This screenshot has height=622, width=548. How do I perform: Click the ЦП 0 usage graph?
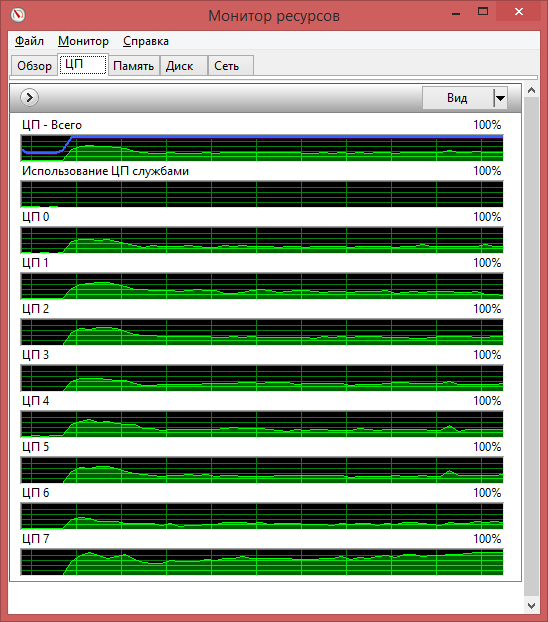pyautogui.click(x=262, y=240)
